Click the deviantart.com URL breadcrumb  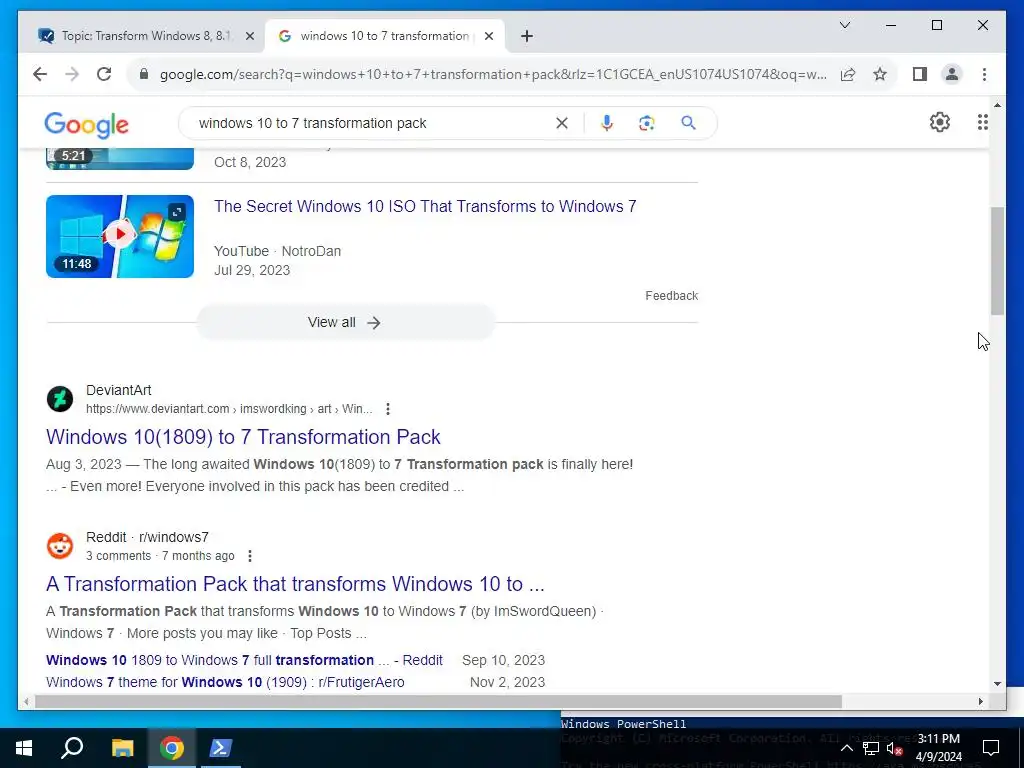pyautogui.click(x=229, y=409)
